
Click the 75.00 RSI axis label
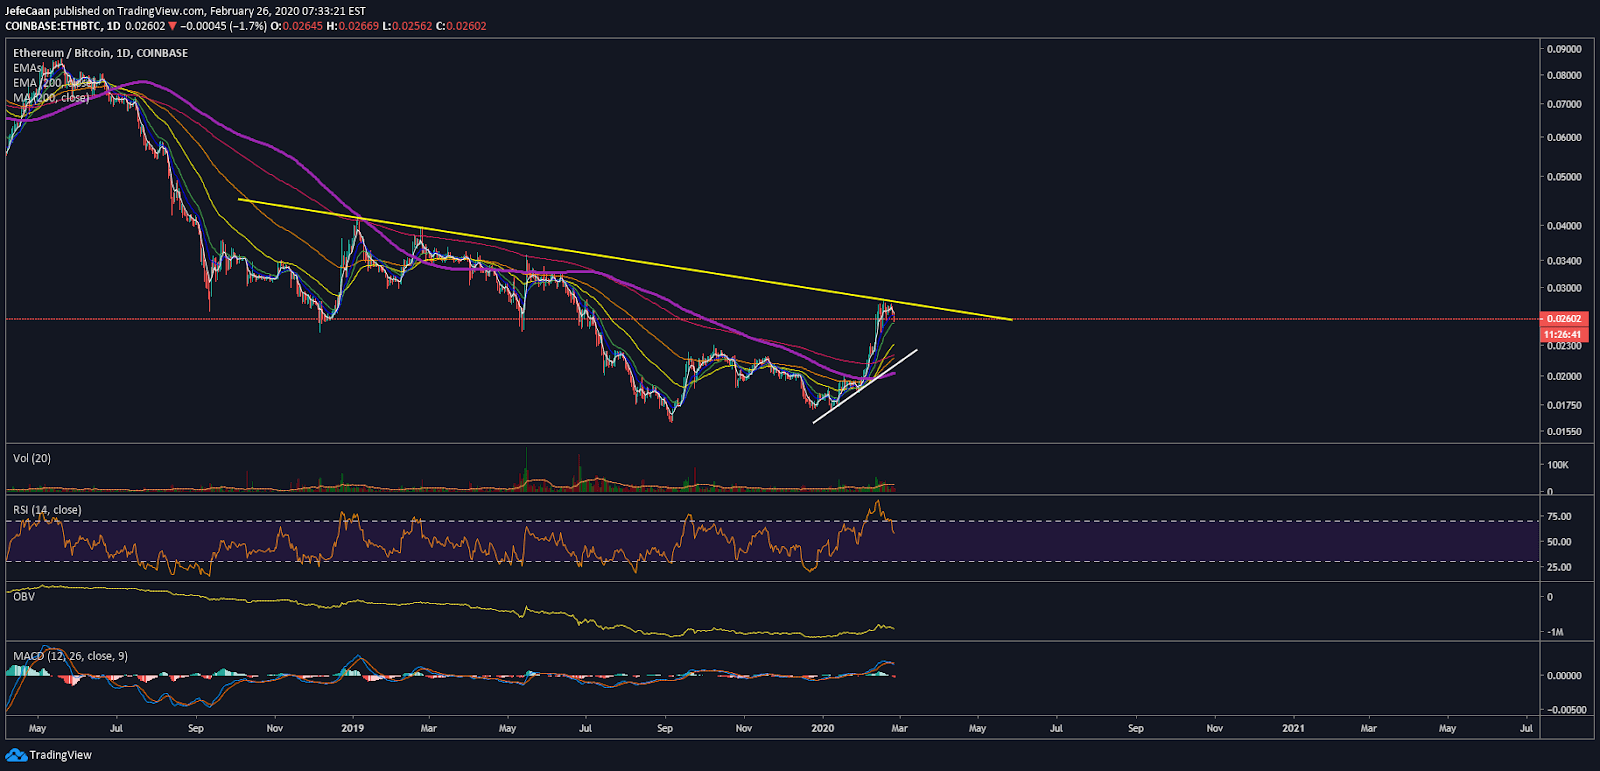(1559, 517)
